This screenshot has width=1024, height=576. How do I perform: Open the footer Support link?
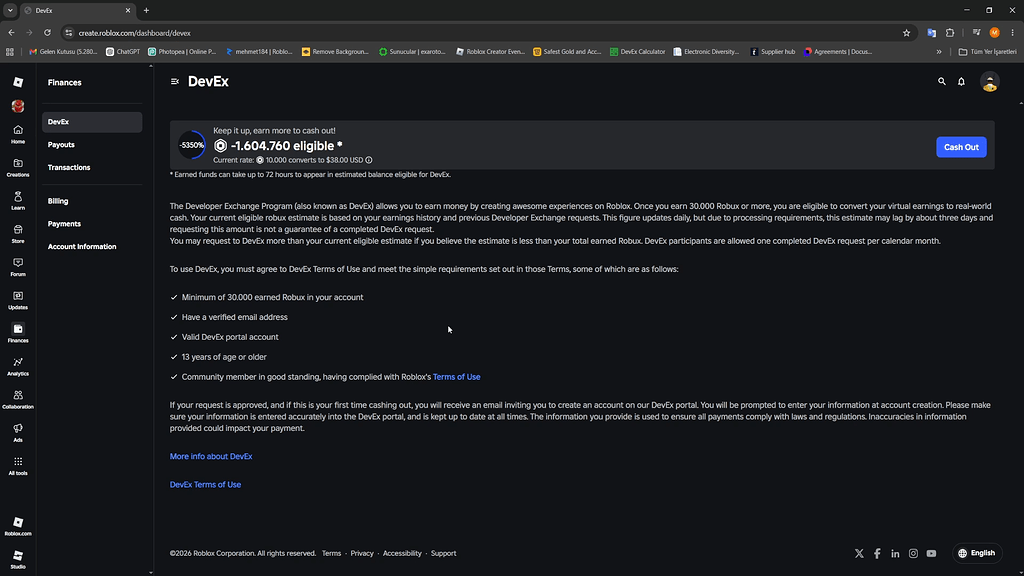443,553
